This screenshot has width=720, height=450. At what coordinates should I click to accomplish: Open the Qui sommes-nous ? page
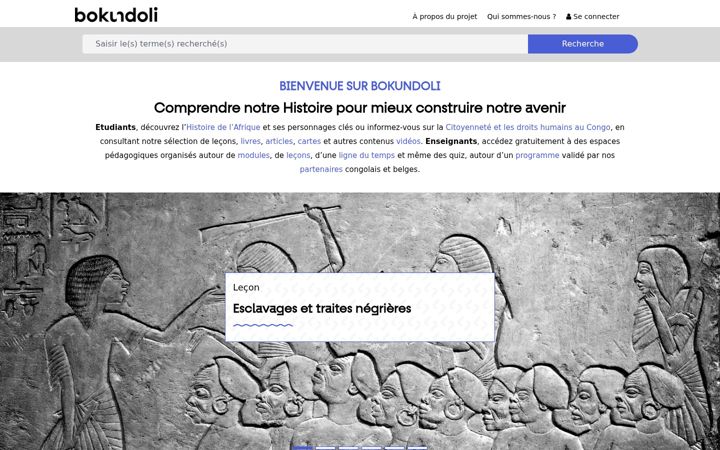521,17
